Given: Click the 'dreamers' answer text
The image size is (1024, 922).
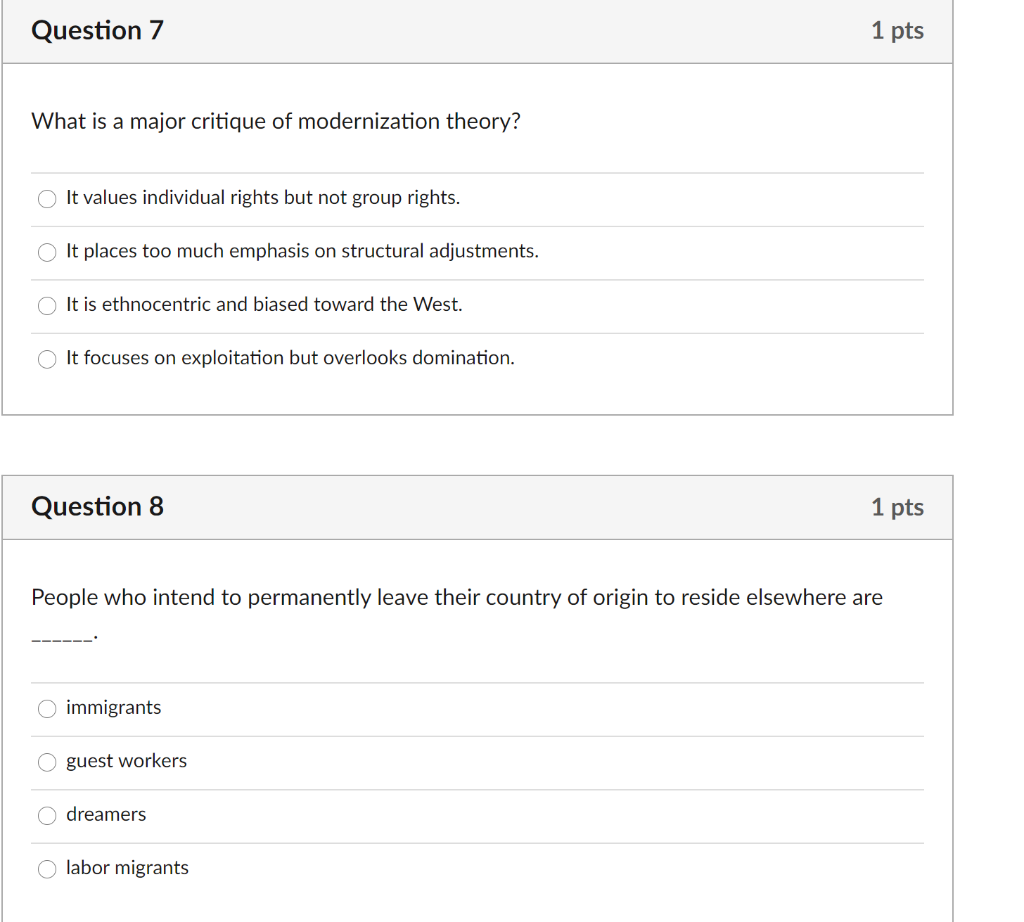Looking at the screenshot, I should pos(106,814).
